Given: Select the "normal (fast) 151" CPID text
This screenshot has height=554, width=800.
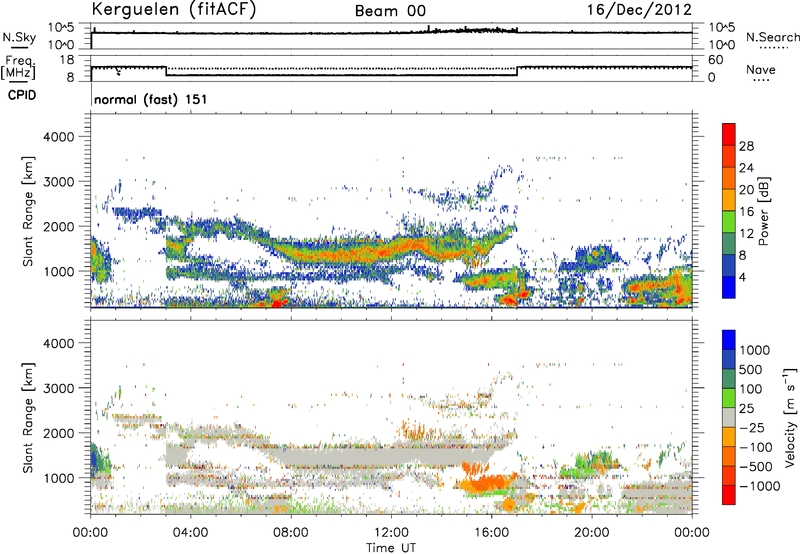Looking at the screenshot, I should (151, 99).
